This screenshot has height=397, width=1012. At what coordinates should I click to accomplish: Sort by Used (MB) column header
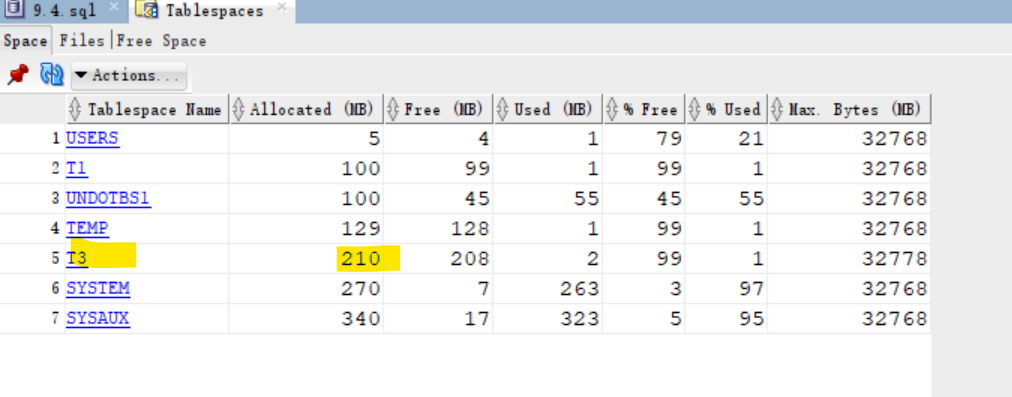pos(548,109)
